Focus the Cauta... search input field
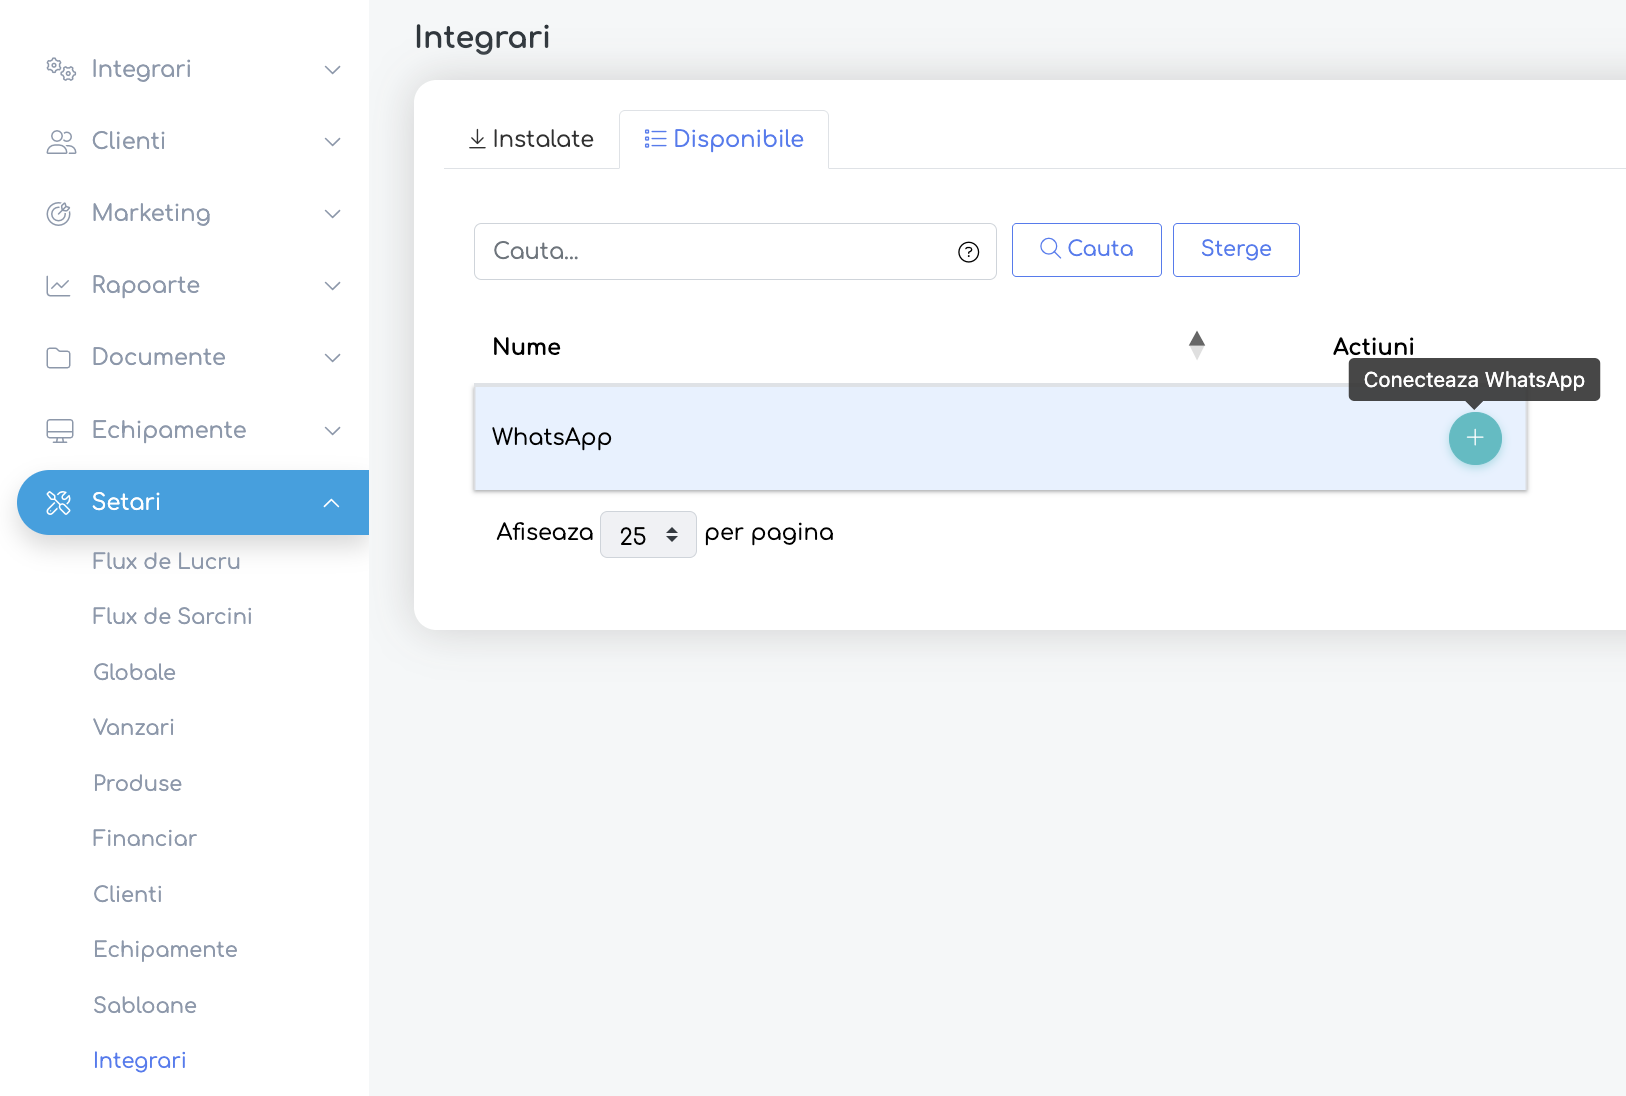1626x1096 pixels. (735, 252)
